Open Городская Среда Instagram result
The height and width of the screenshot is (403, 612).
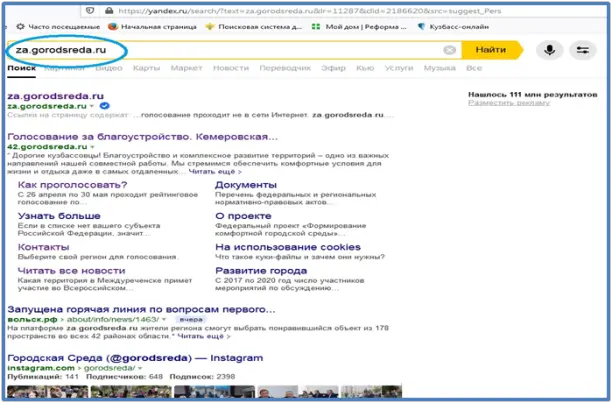coord(135,358)
